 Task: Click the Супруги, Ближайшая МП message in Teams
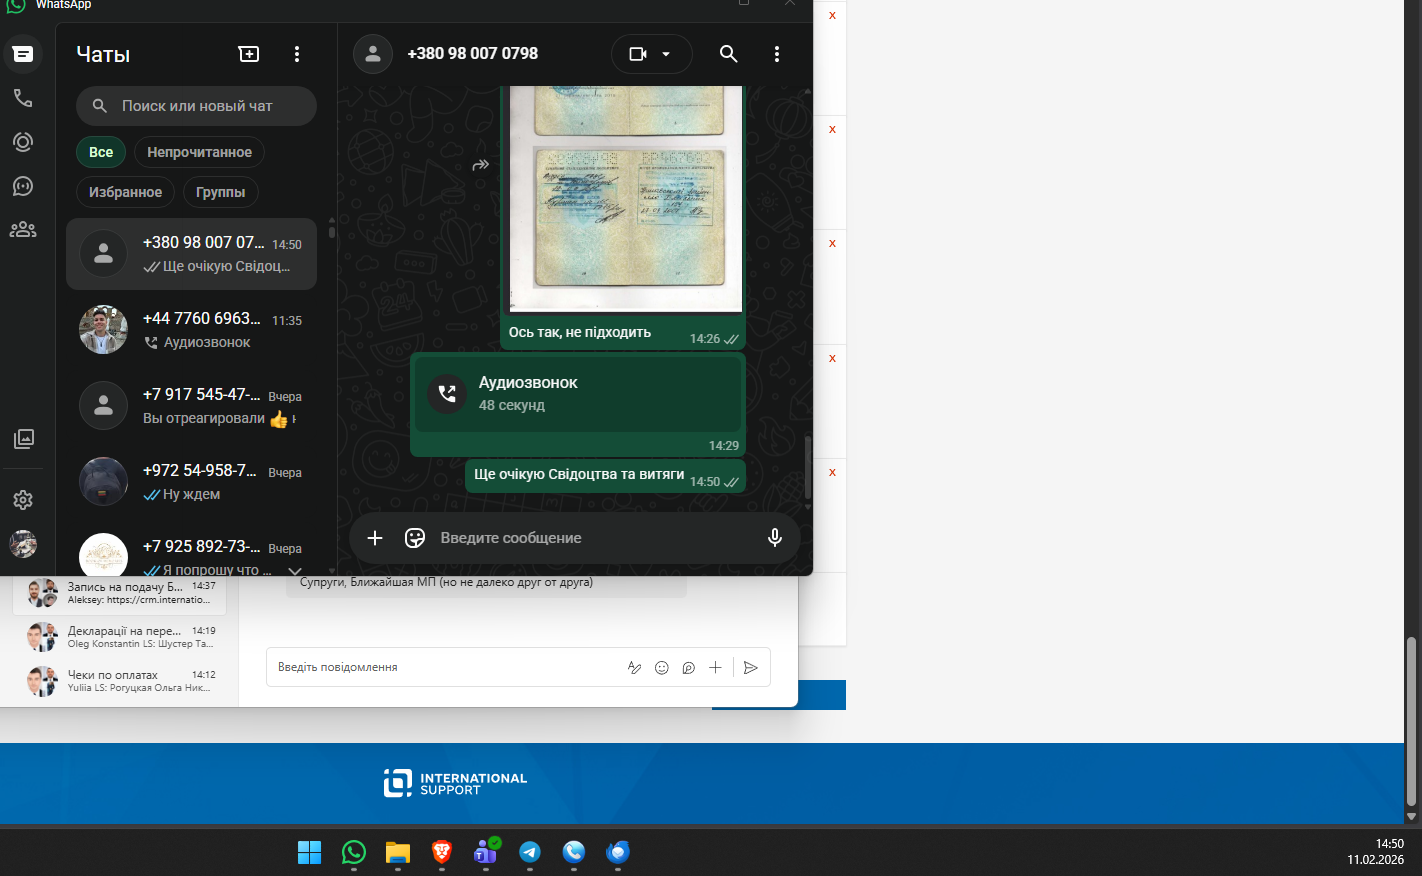pos(446,582)
